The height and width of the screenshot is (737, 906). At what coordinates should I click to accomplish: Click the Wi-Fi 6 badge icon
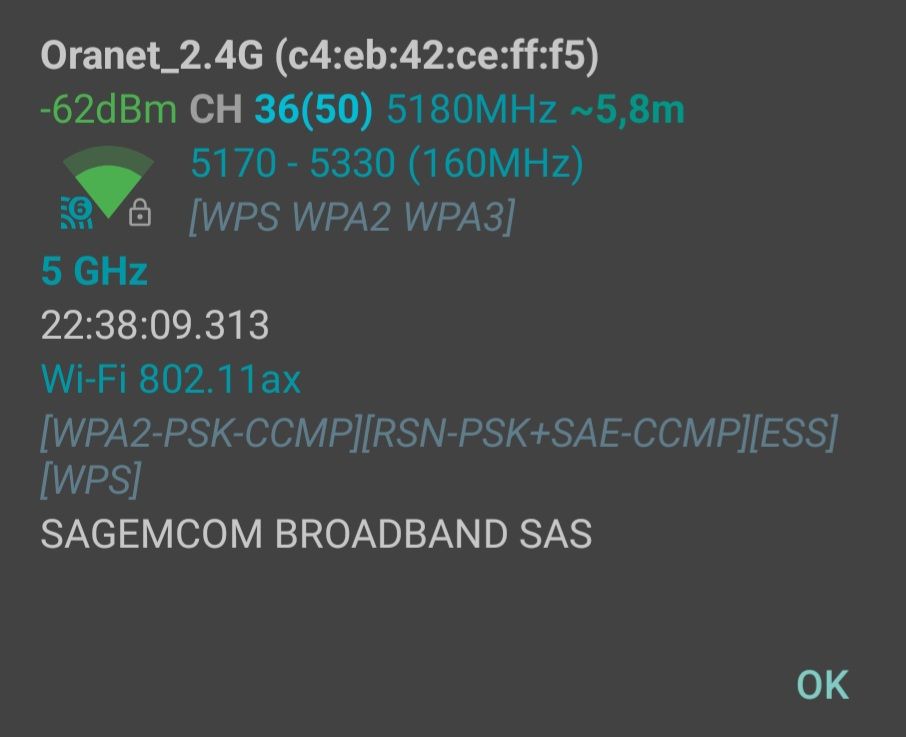pyautogui.click(x=77, y=213)
